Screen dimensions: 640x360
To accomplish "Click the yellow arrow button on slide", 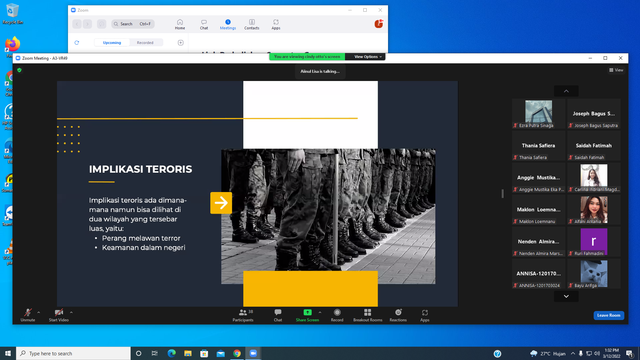I will [221, 203].
